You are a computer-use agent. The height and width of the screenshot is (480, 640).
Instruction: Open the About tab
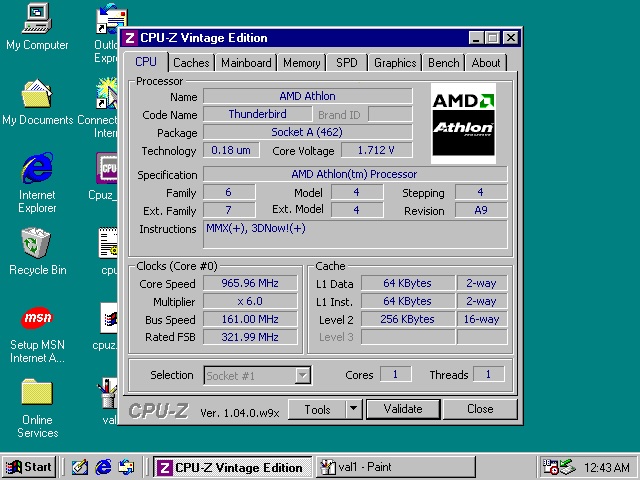486,63
